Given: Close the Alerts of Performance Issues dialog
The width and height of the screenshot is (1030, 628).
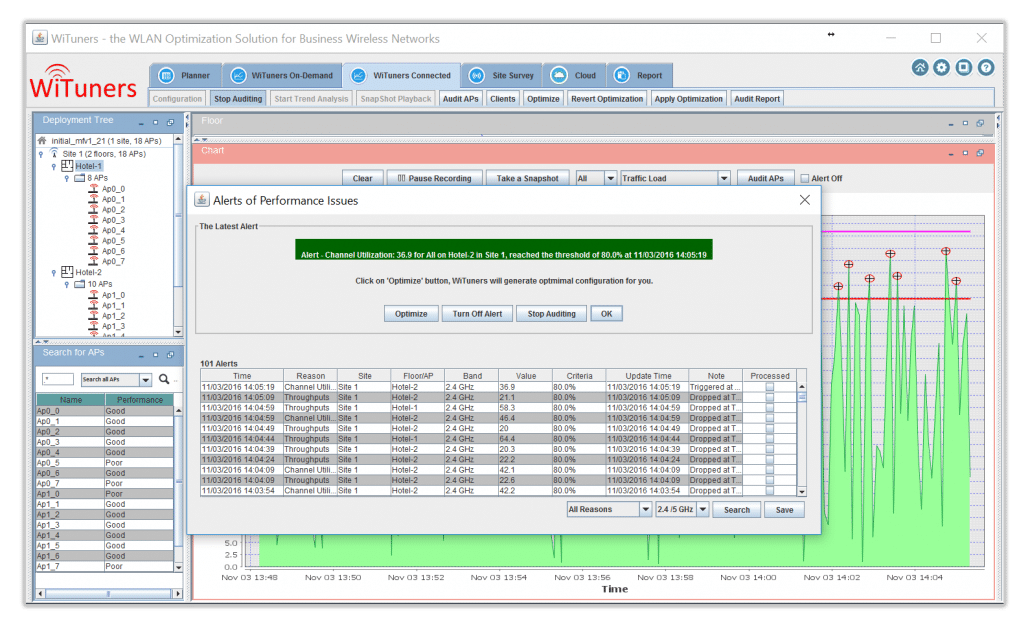Looking at the screenshot, I should 805,200.
